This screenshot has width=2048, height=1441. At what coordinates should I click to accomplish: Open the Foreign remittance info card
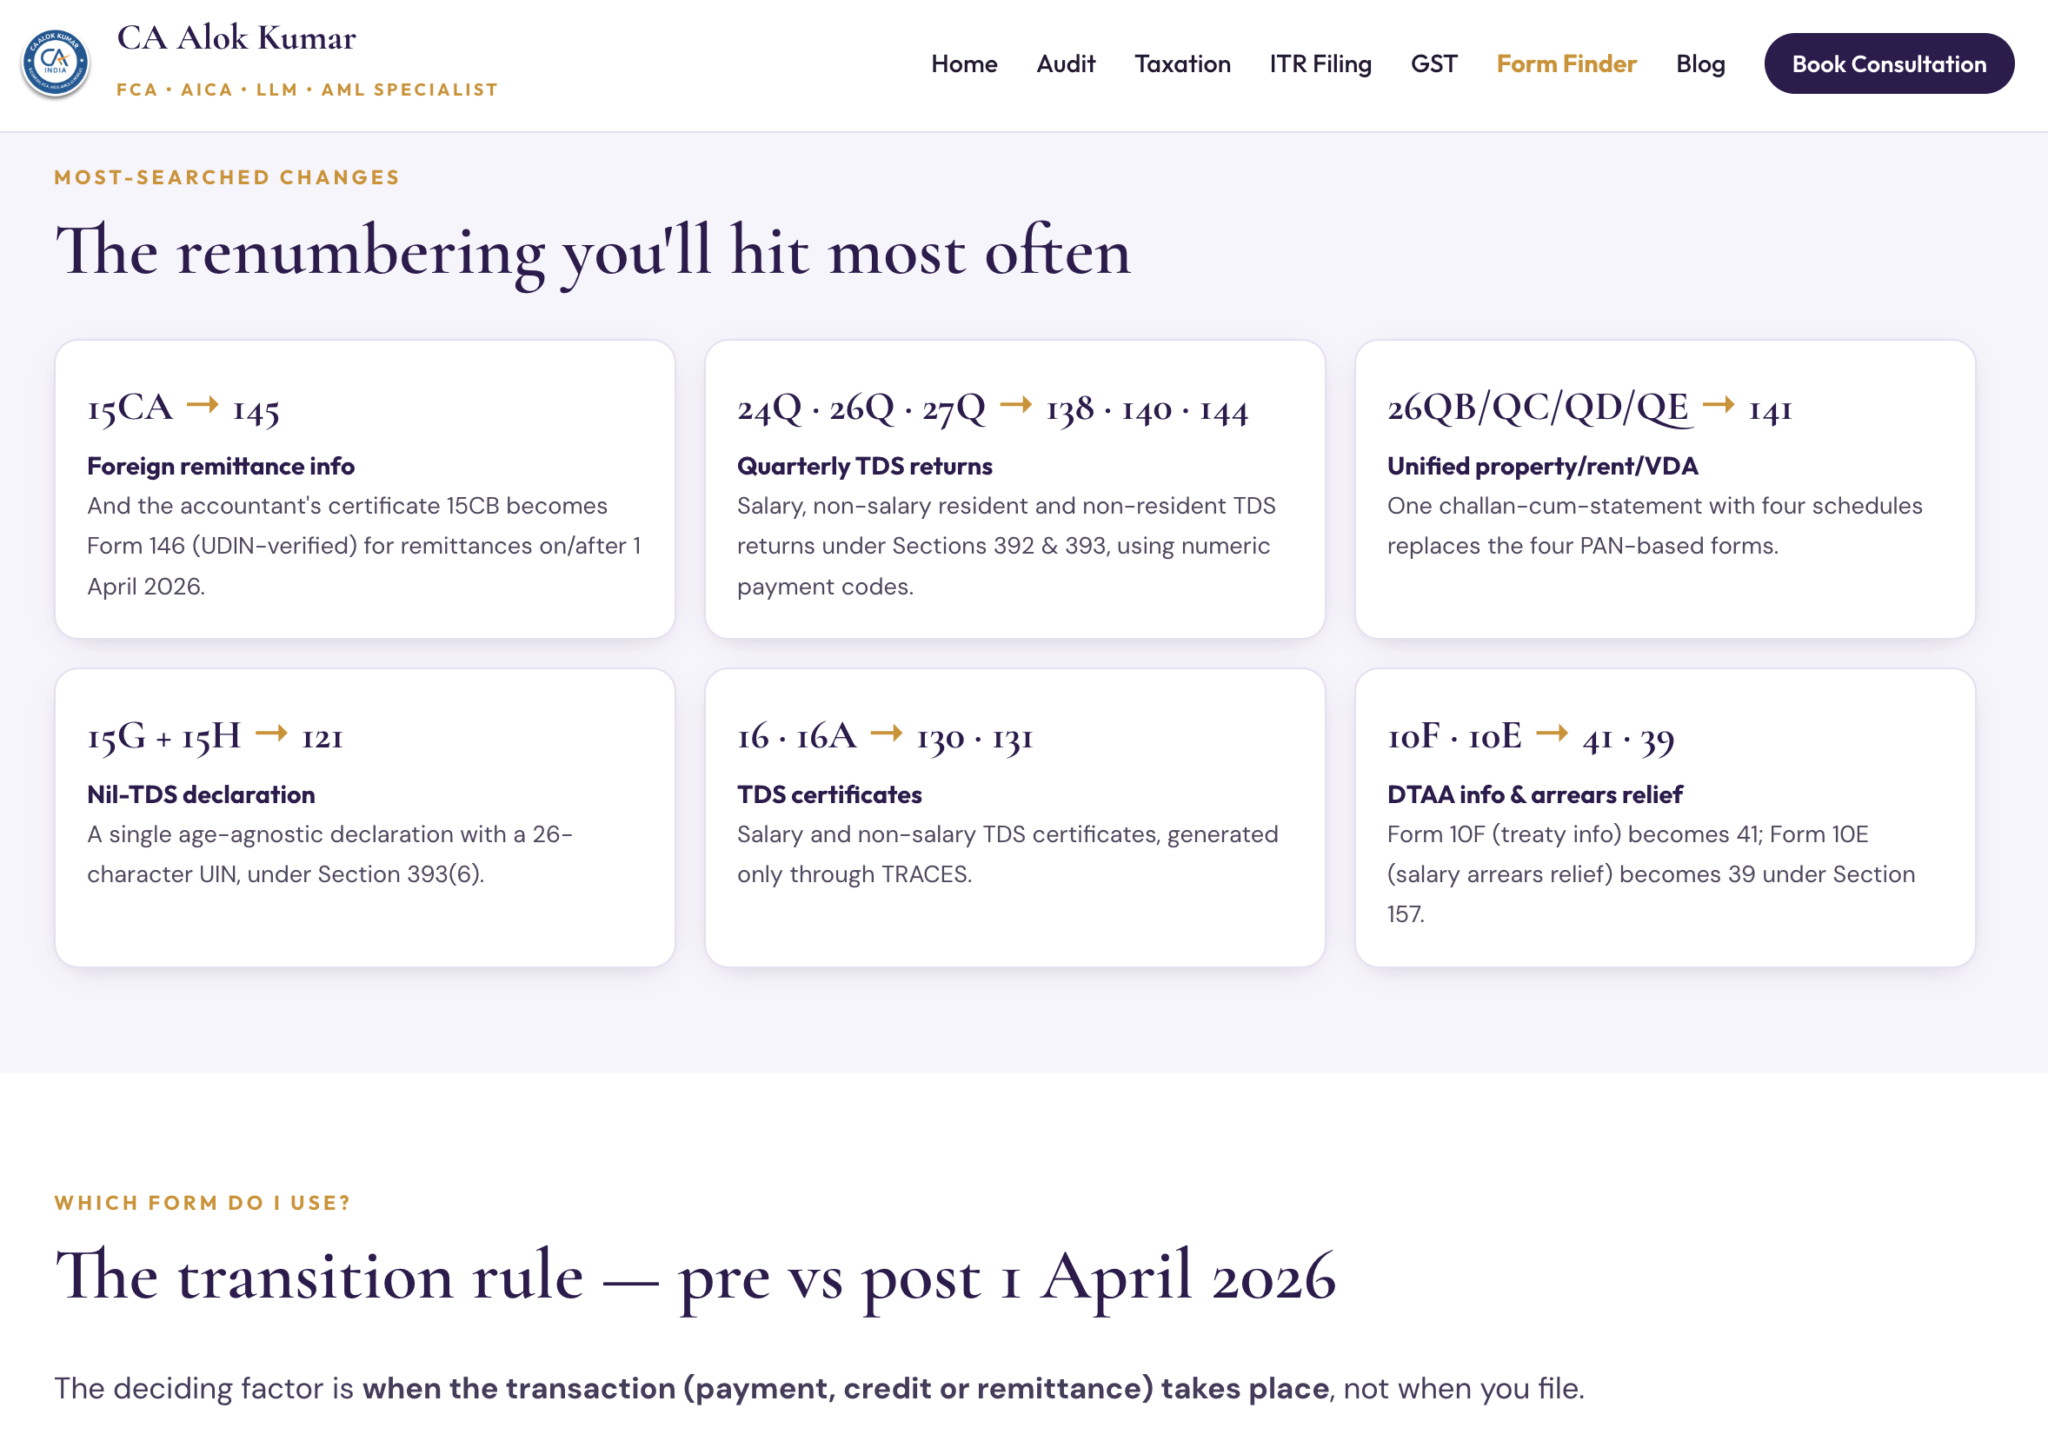point(365,489)
